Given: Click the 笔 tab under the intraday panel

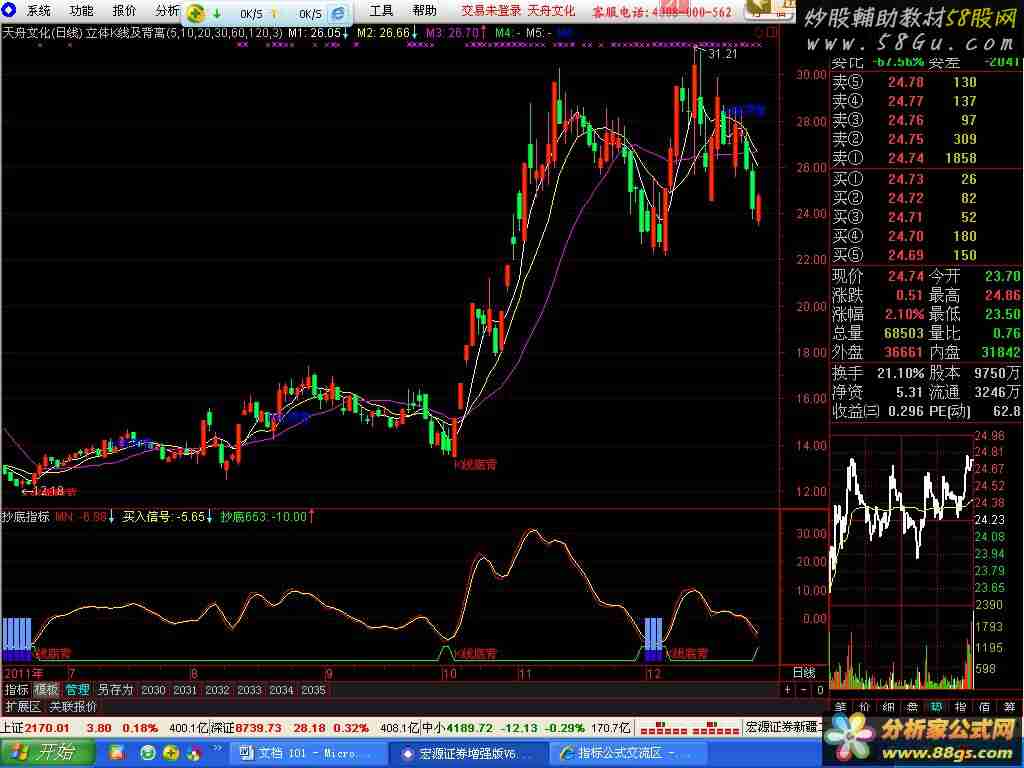Looking at the screenshot, I should pyautogui.click(x=840, y=707).
